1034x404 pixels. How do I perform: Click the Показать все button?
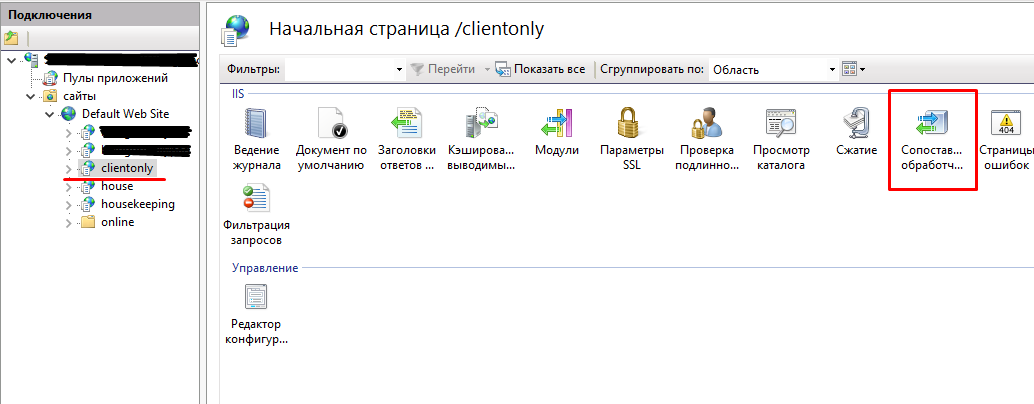point(541,69)
